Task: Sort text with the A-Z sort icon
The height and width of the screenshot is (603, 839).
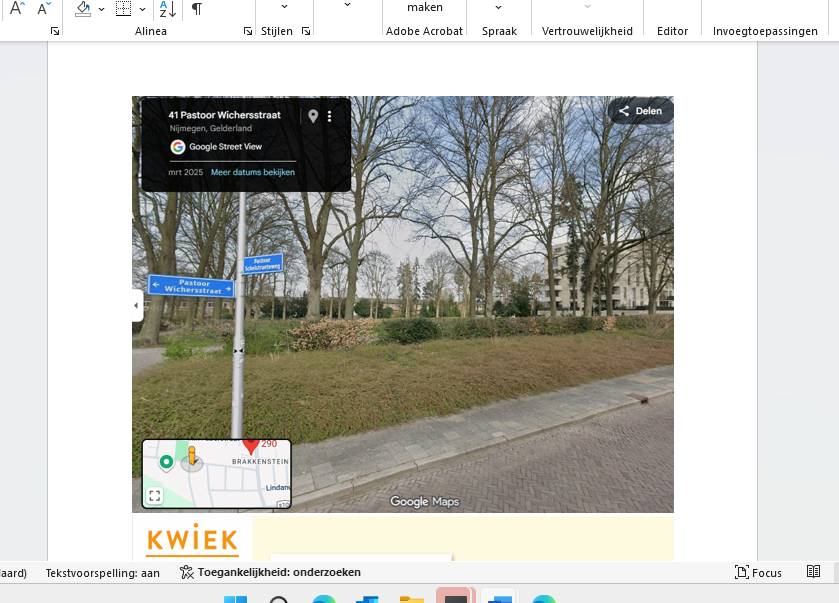Action: pyautogui.click(x=167, y=9)
